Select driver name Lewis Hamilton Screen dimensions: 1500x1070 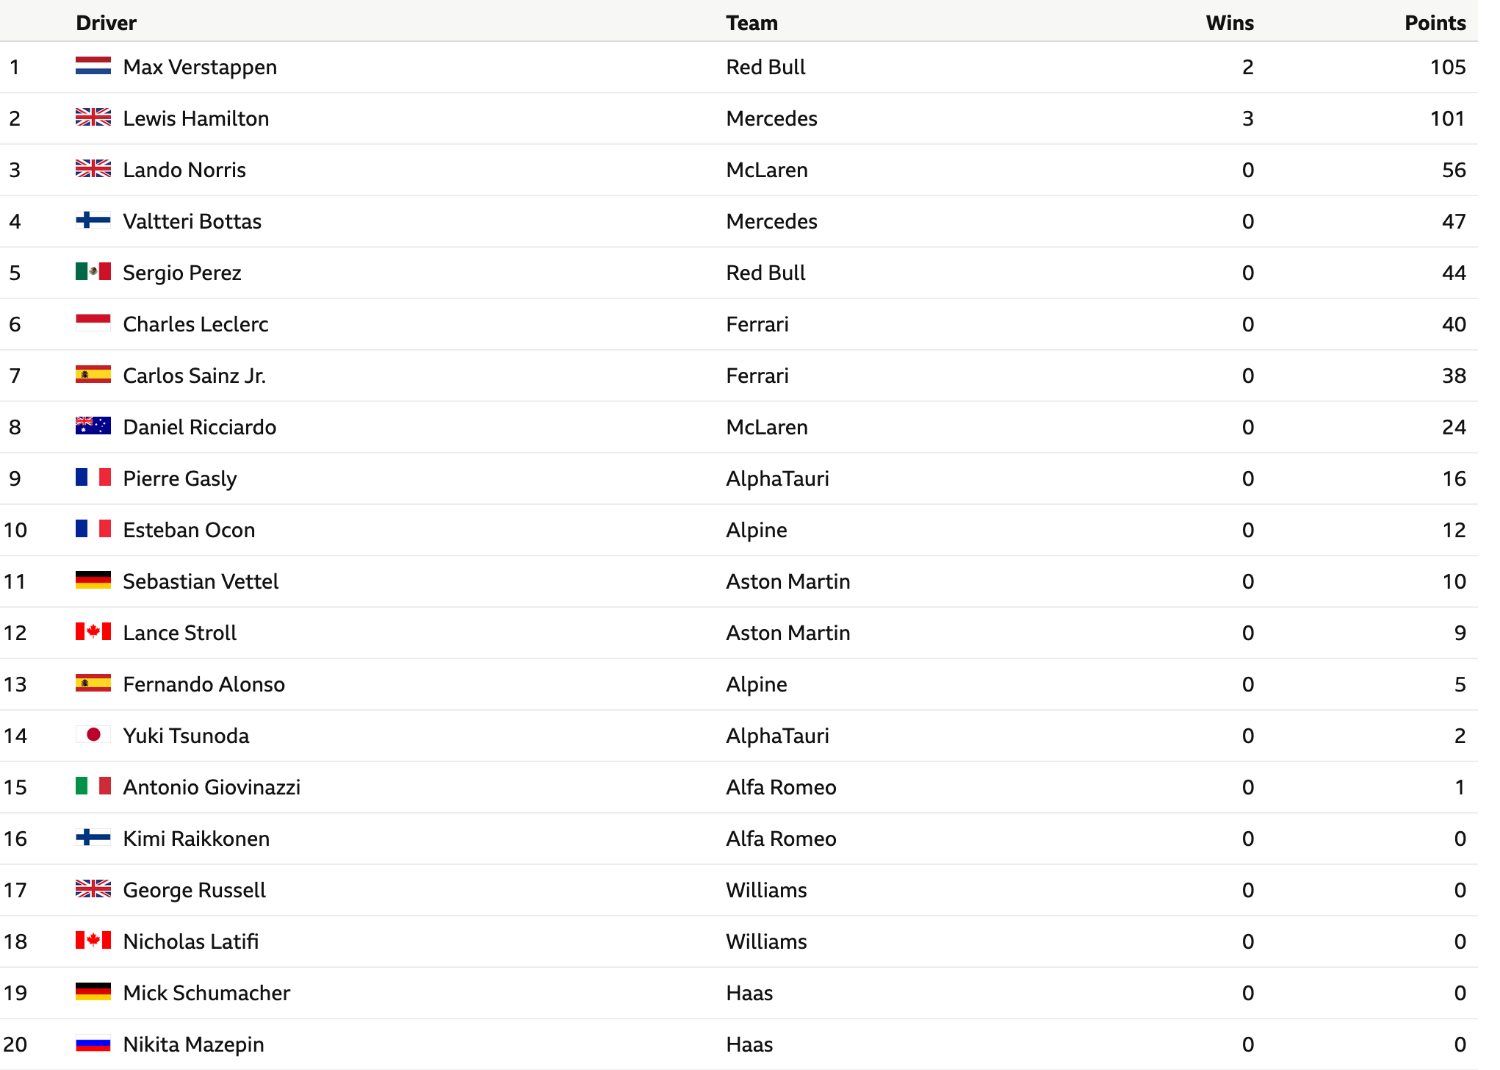tap(196, 118)
